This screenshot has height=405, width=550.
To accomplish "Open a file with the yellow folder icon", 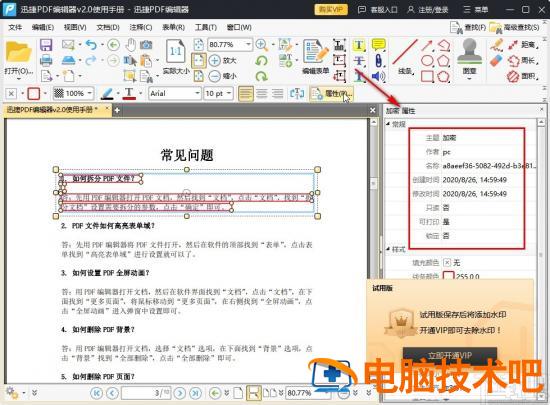I will (18, 53).
